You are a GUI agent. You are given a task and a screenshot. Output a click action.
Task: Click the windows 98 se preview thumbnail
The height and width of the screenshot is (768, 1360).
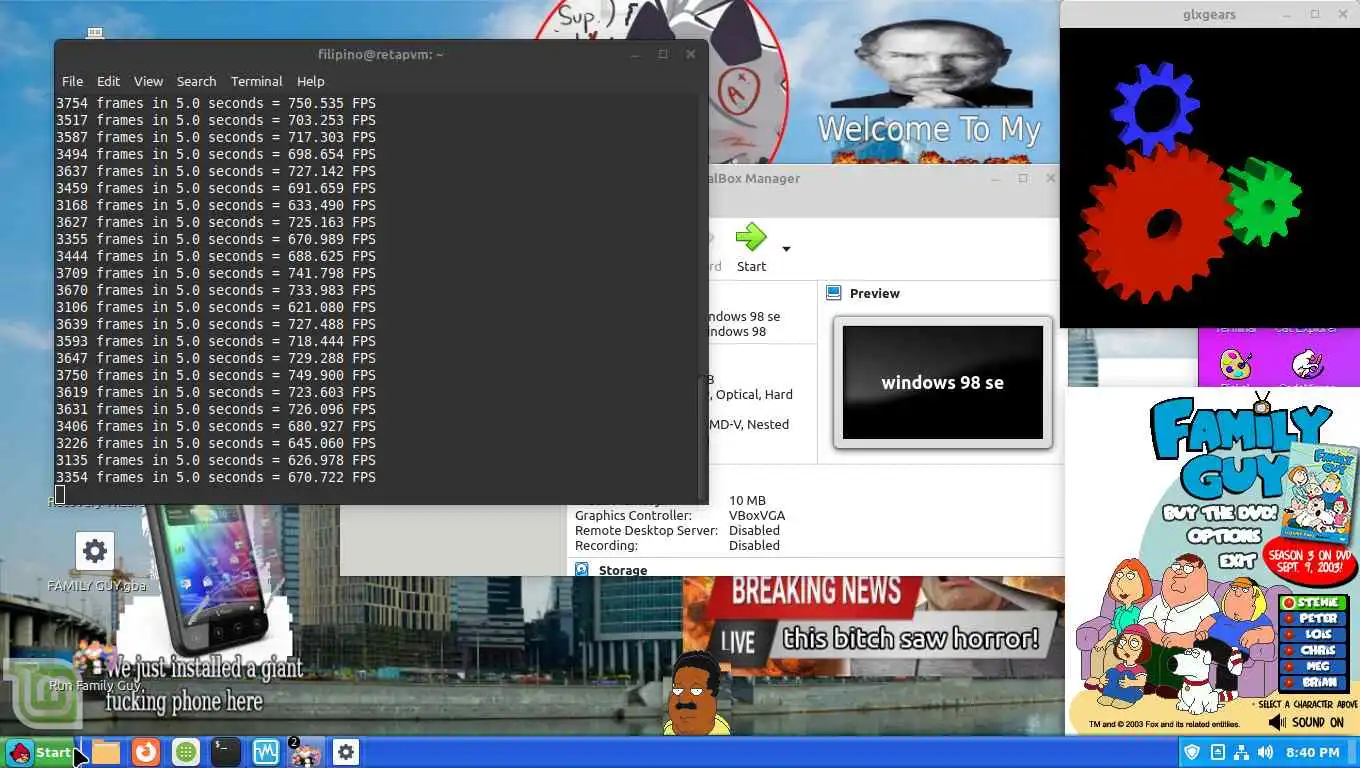click(942, 382)
